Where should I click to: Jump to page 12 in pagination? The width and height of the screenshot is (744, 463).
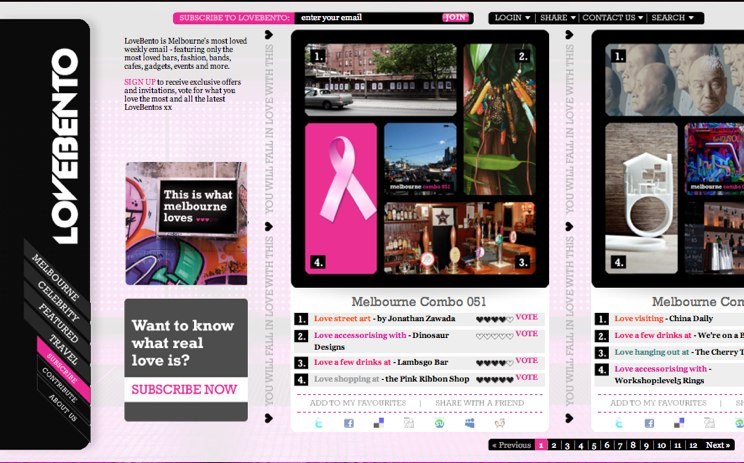[x=693, y=445]
